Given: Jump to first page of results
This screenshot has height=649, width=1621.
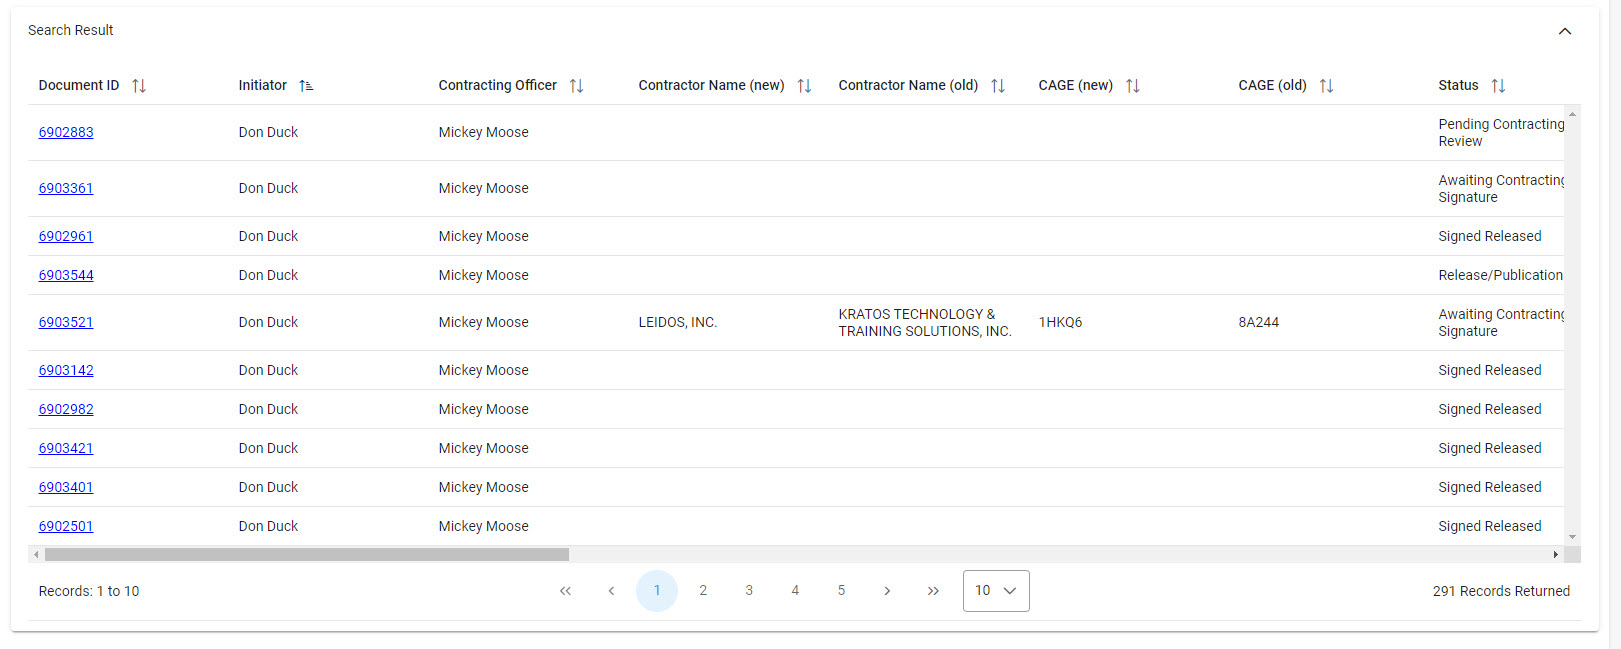Looking at the screenshot, I should click(x=565, y=591).
